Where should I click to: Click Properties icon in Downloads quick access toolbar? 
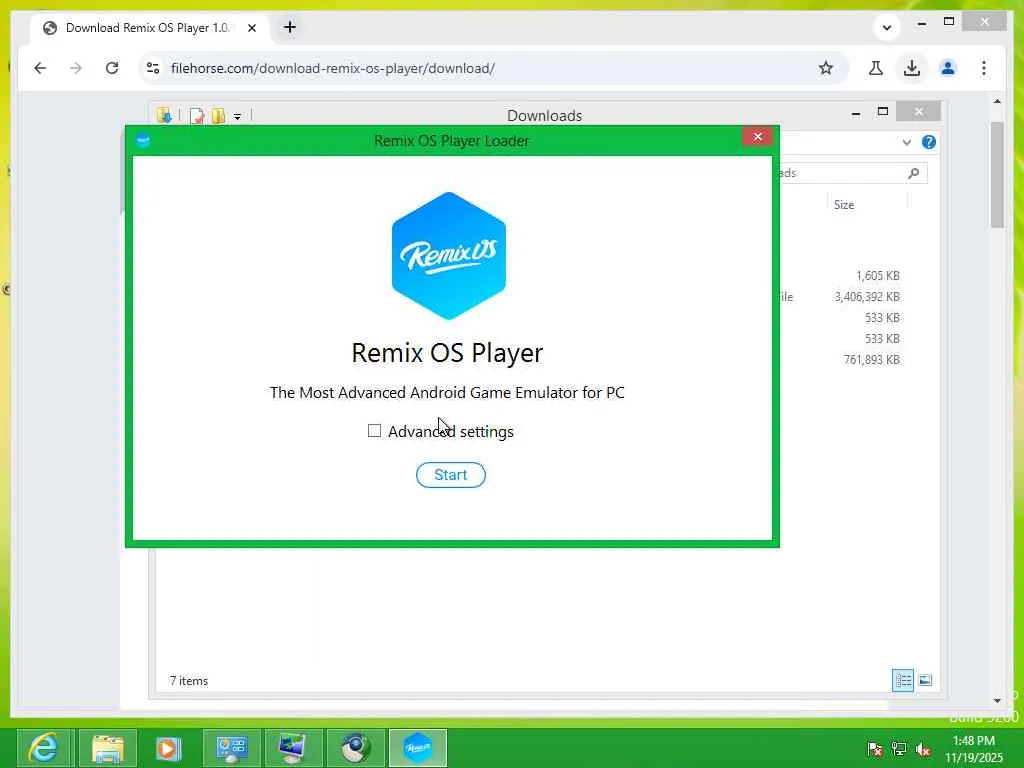(197, 116)
